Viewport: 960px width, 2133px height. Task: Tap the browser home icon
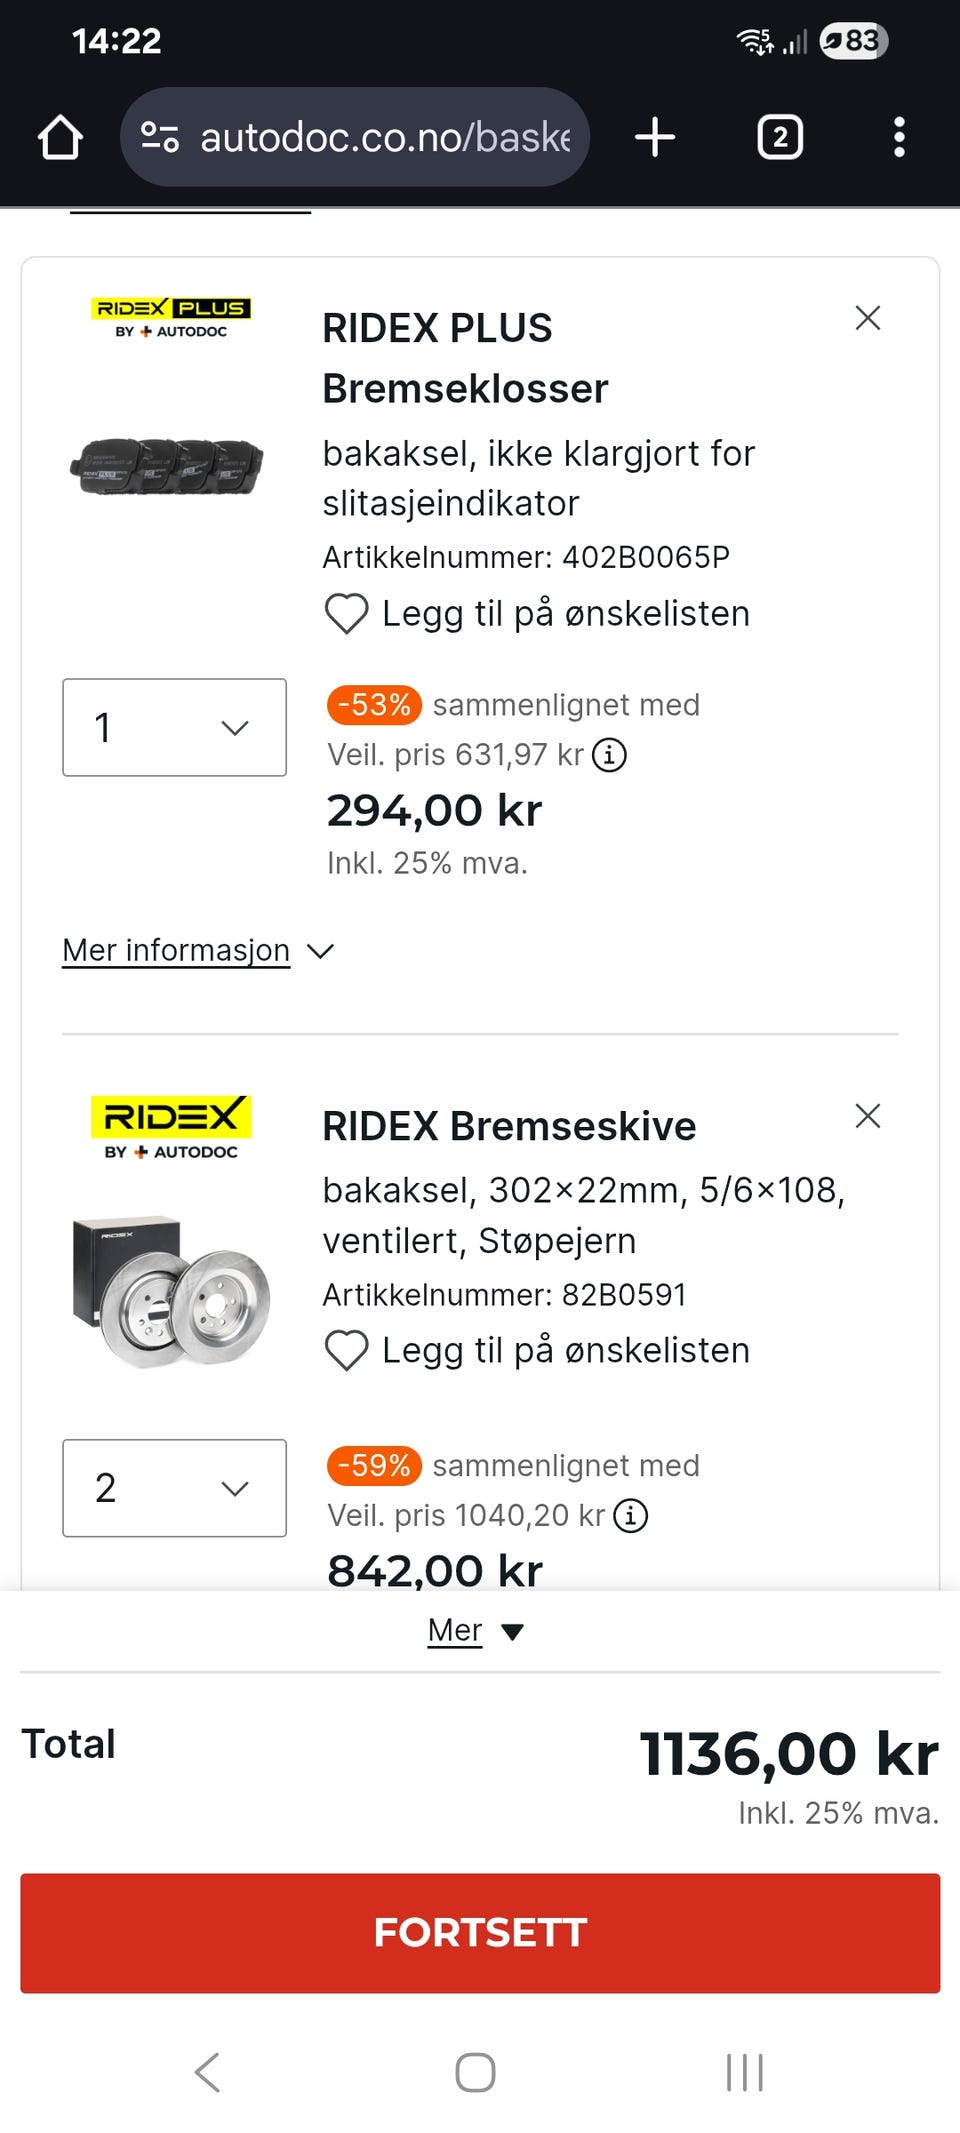pos(60,137)
